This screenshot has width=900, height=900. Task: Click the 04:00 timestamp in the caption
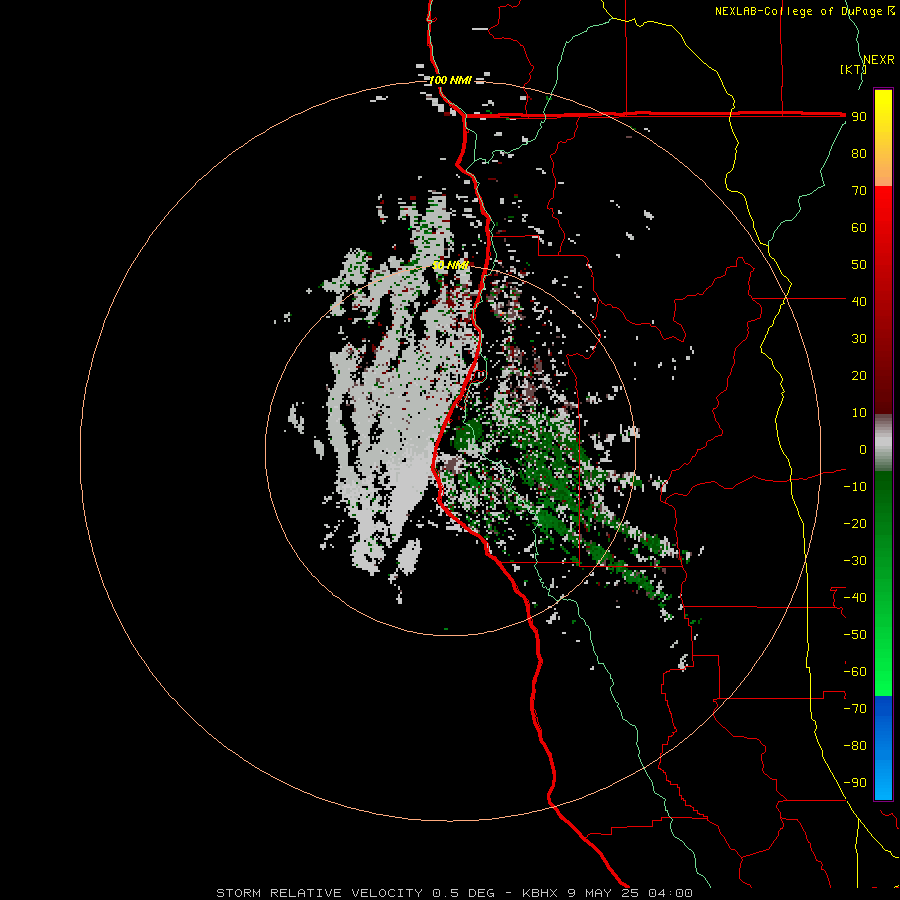[x=670, y=893]
